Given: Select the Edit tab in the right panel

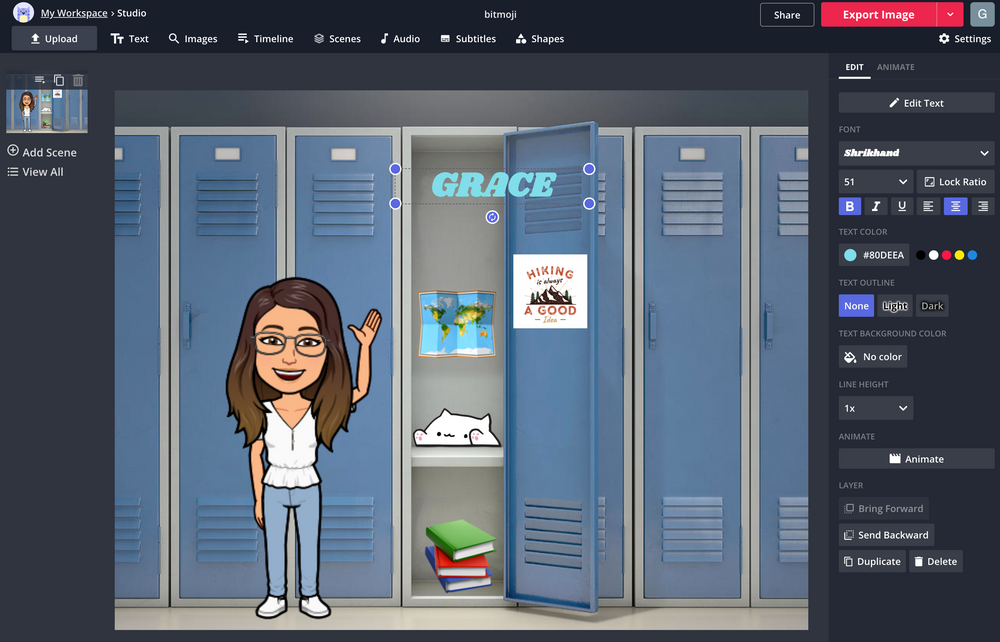Looking at the screenshot, I should coord(854,67).
